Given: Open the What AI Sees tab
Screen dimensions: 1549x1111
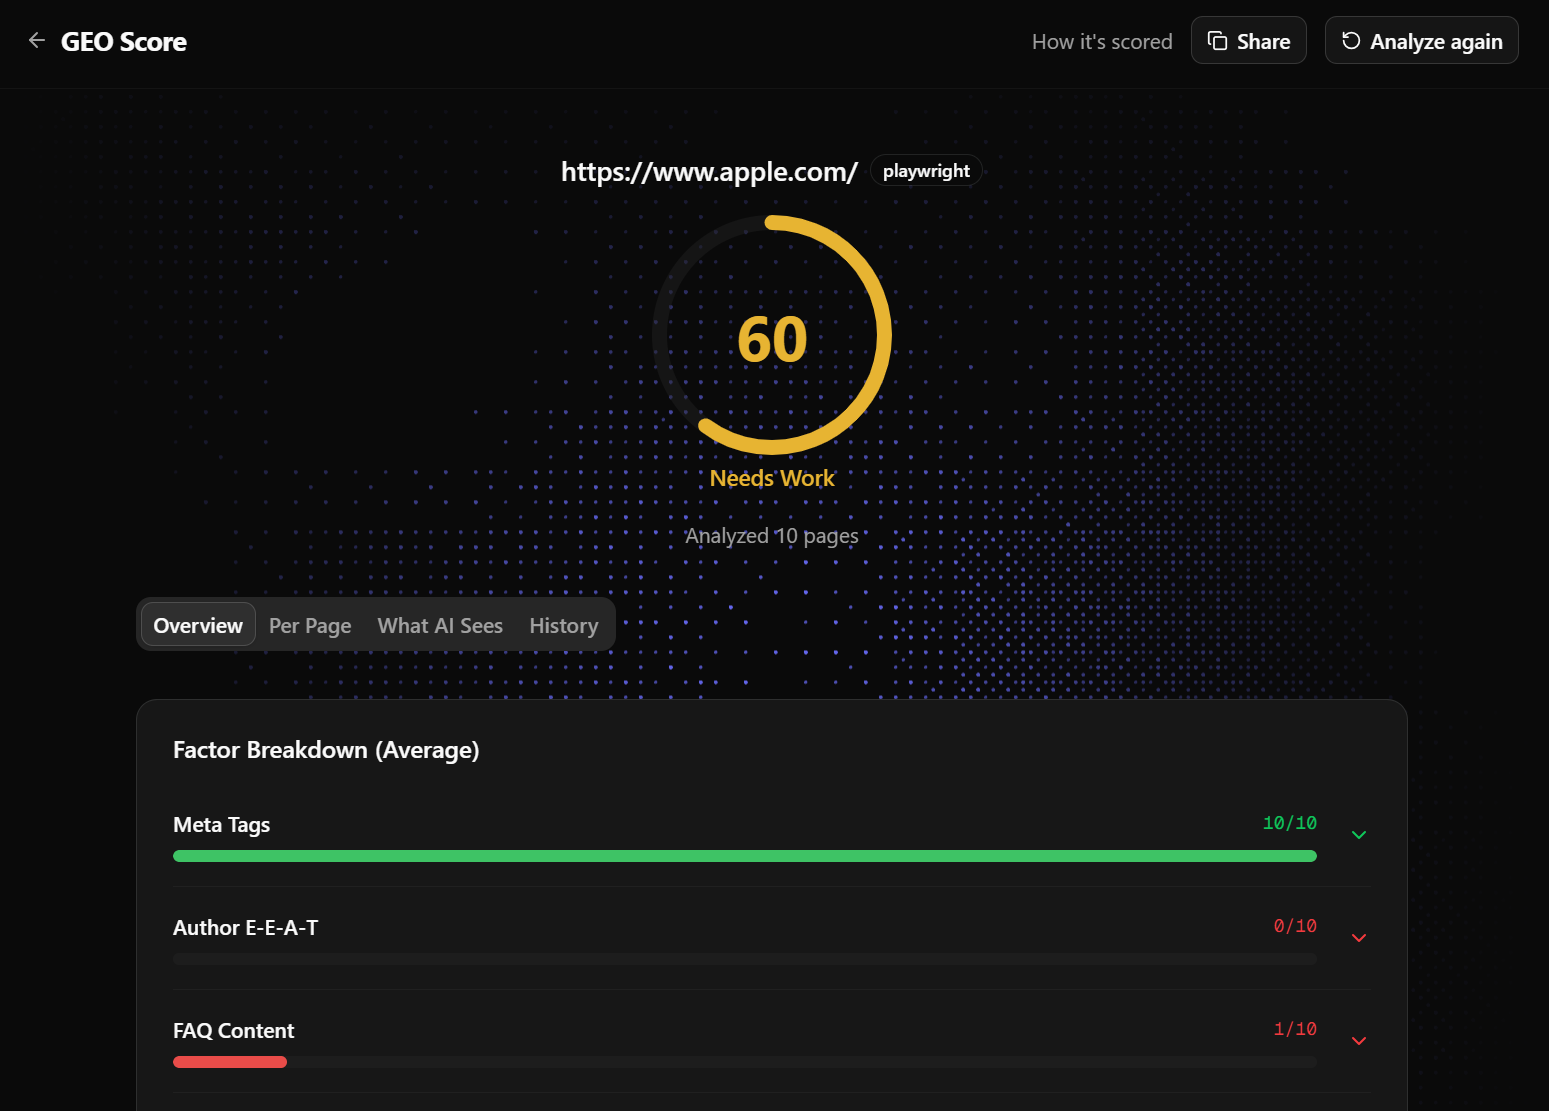Looking at the screenshot, I should pyautogui.click(x=440, y=625).
